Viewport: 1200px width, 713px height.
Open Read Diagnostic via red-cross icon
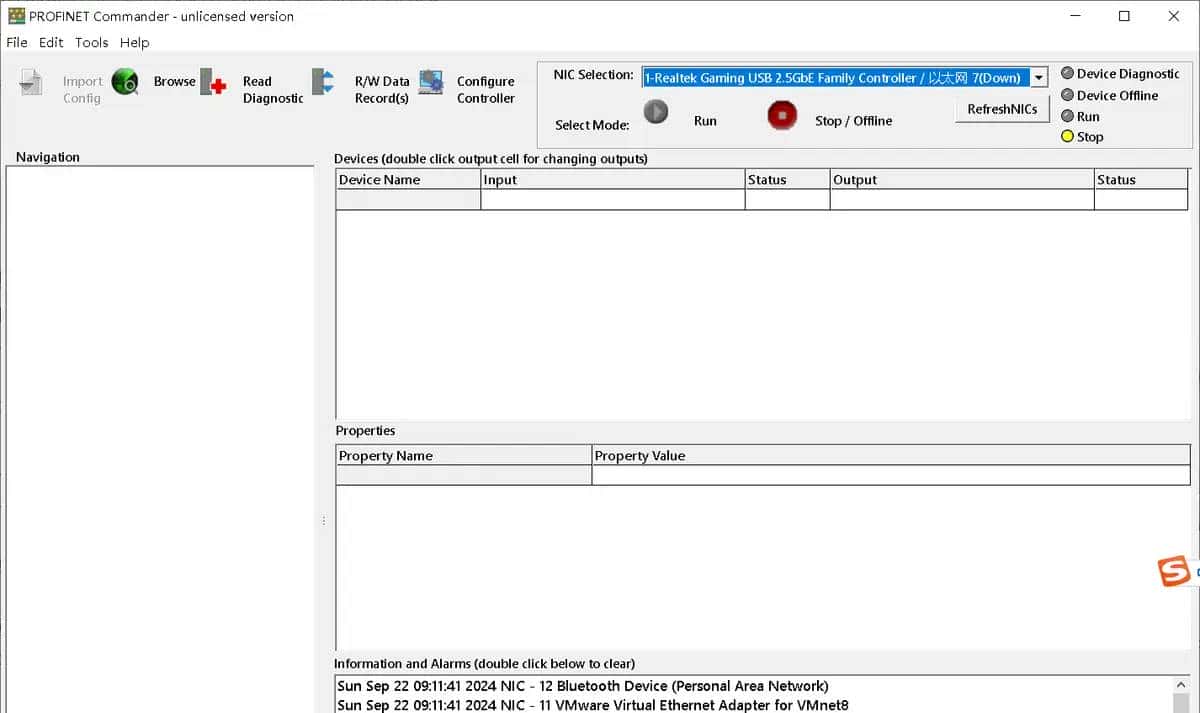coord(213,83)
